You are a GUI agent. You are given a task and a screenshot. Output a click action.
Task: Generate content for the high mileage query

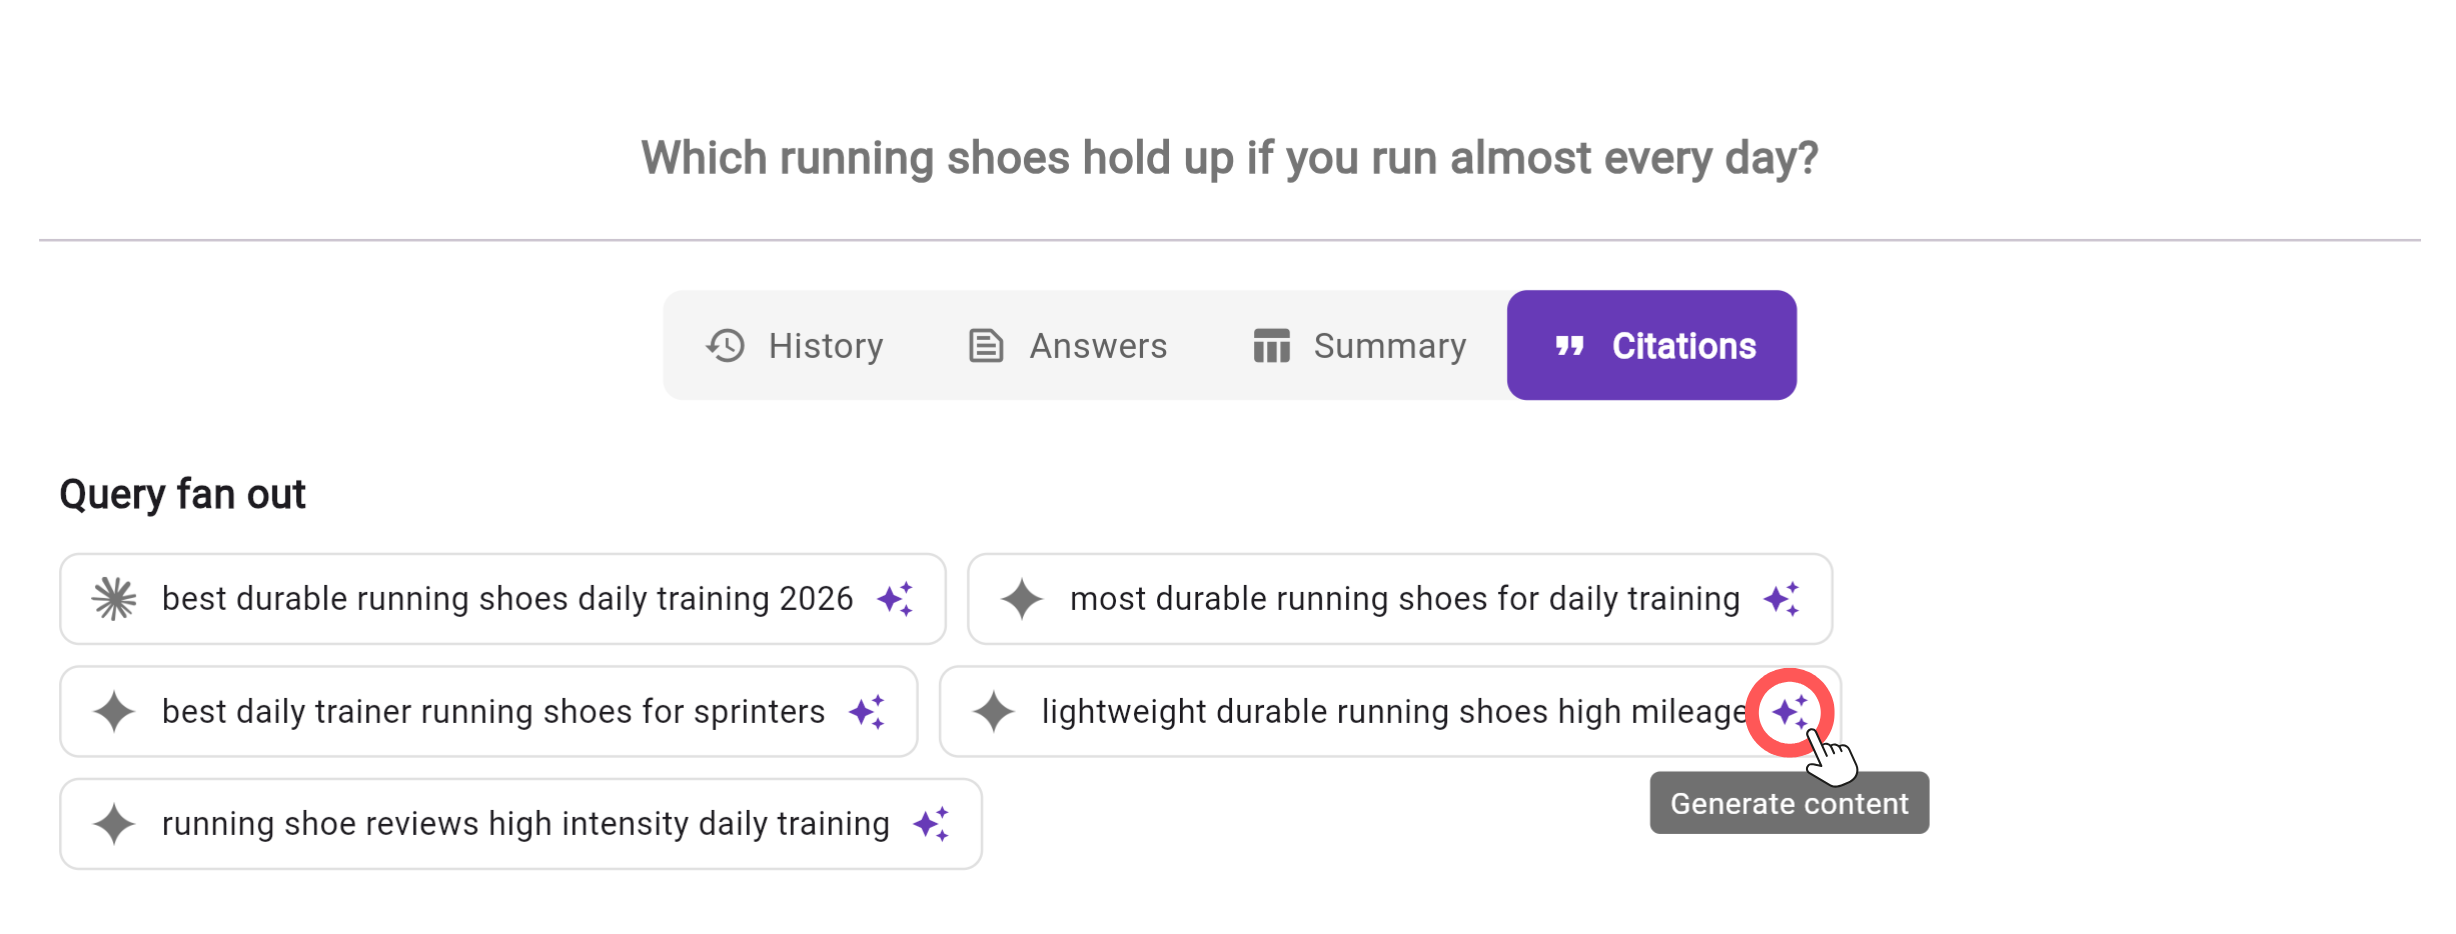pyautogui.click(x=1791, y=711)
